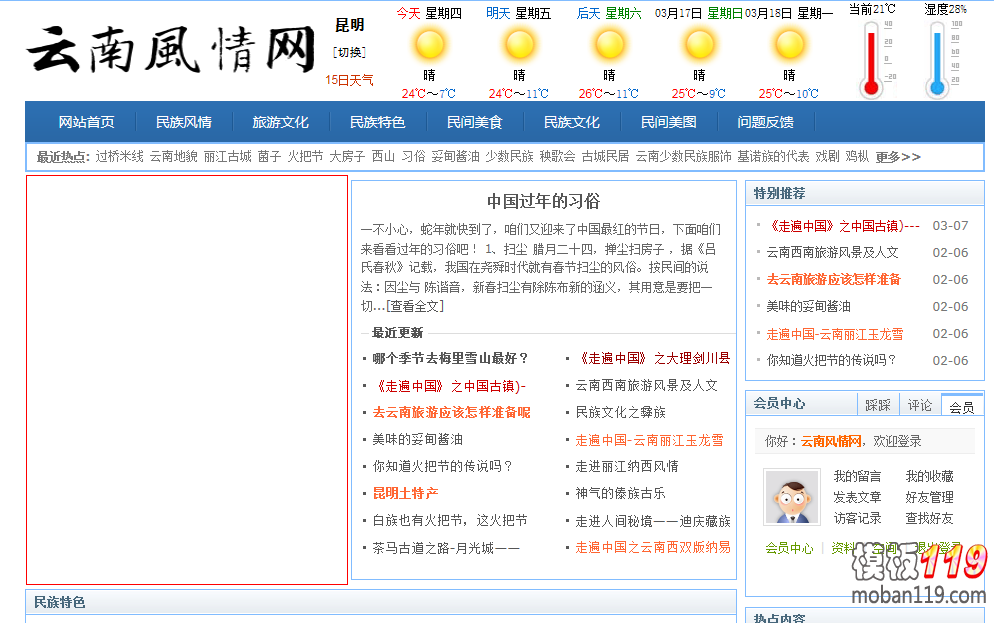Viewport: 994px width, 623px height.
Task: Open 白族也有火把节 article
Action: [x=450, y=520]
